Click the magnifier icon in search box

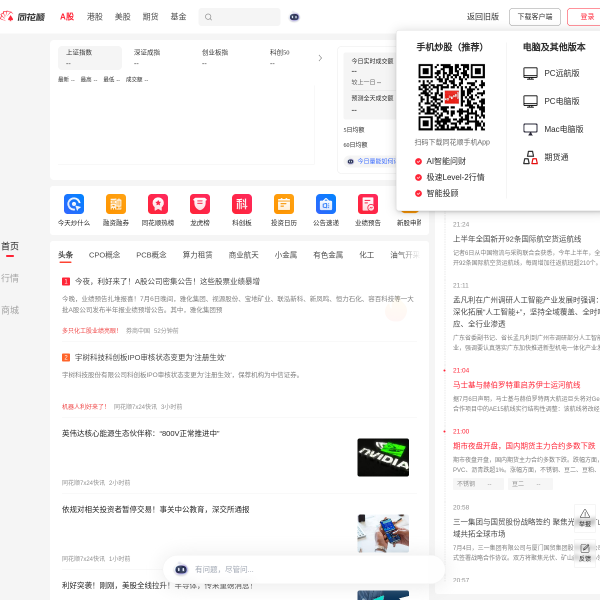pyautogui.click(x=208, y=17)
